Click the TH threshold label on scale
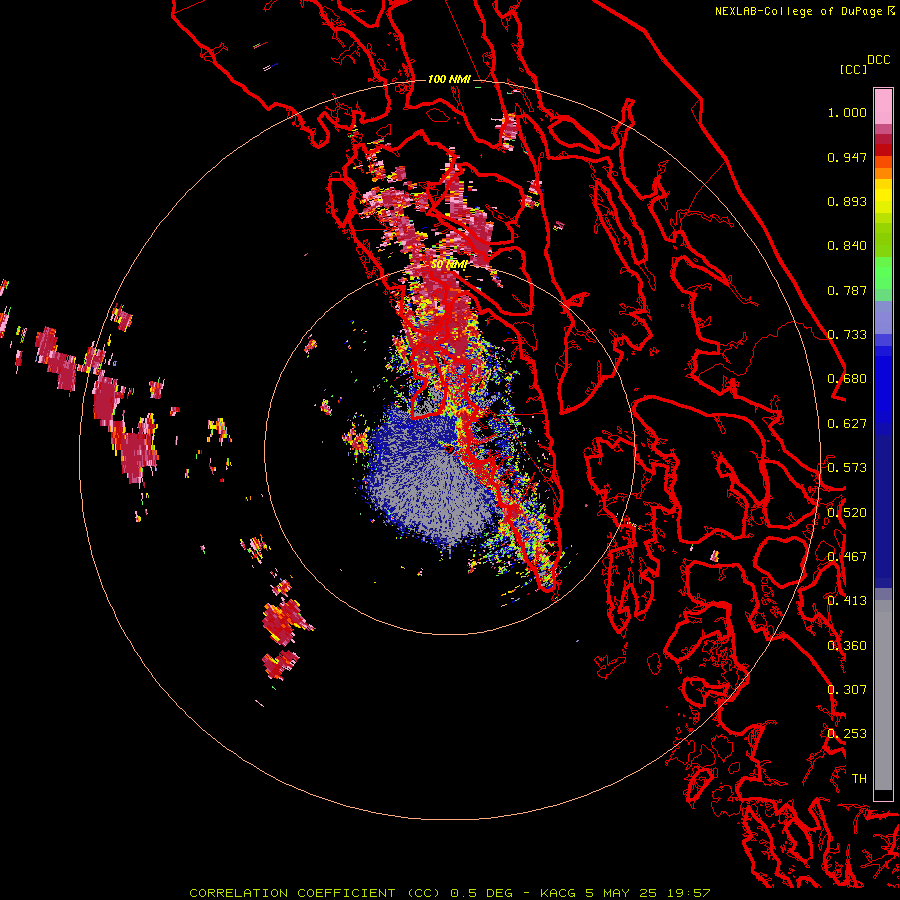This screenshot has width=900, height=900. pos(859,779)
